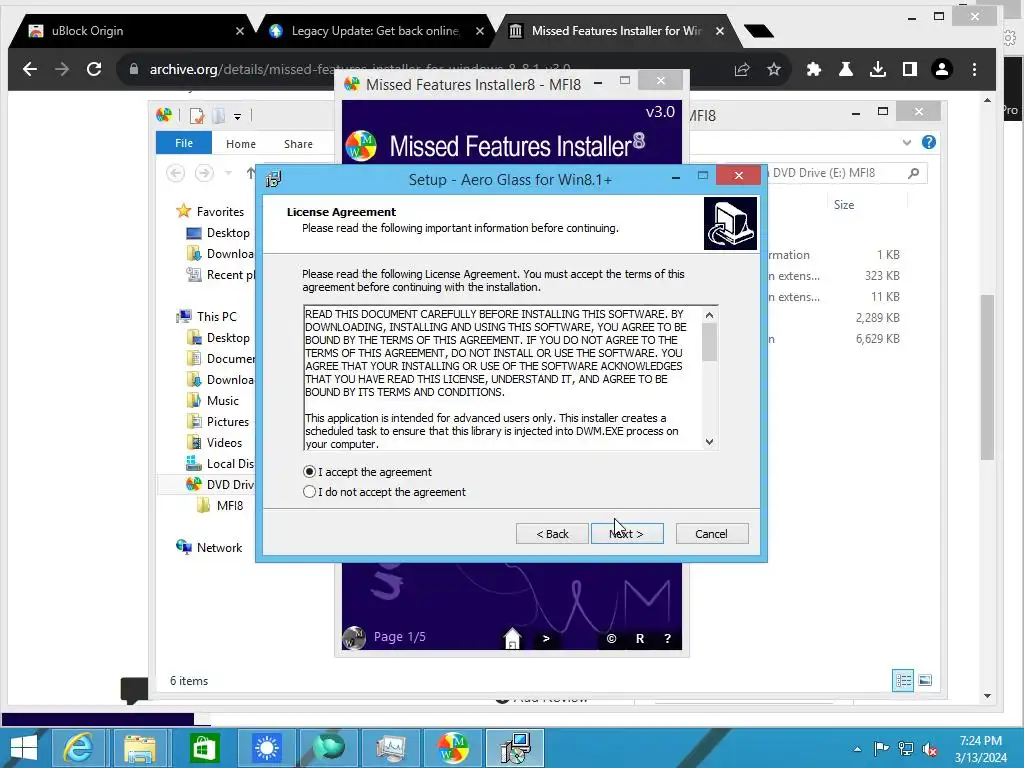This screenshot has height=768, width=1024.
Task: Click the search icon in Explorer search box
Action: click(914, 172)
